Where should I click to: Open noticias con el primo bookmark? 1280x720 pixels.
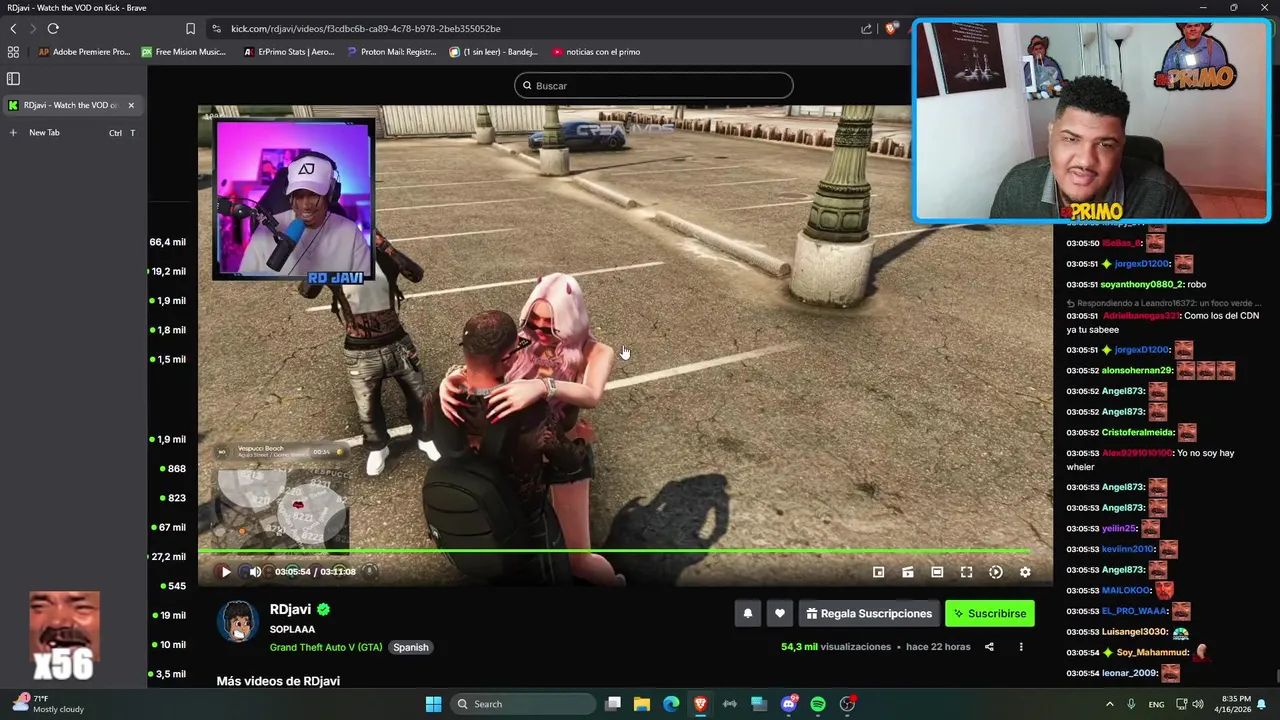coord(596,52)
